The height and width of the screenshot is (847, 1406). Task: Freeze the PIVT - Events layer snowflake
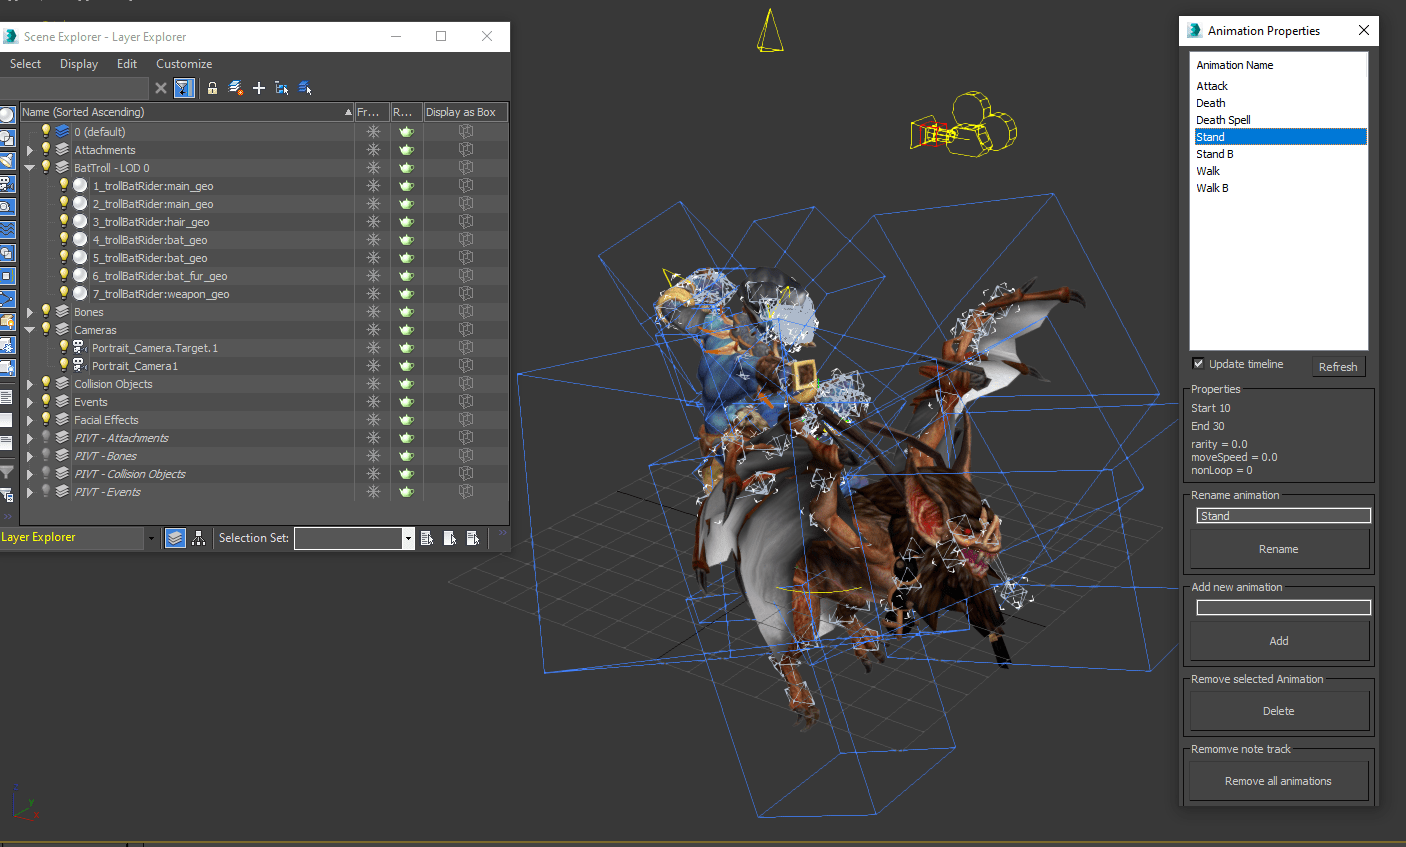[x=373, y=492]
